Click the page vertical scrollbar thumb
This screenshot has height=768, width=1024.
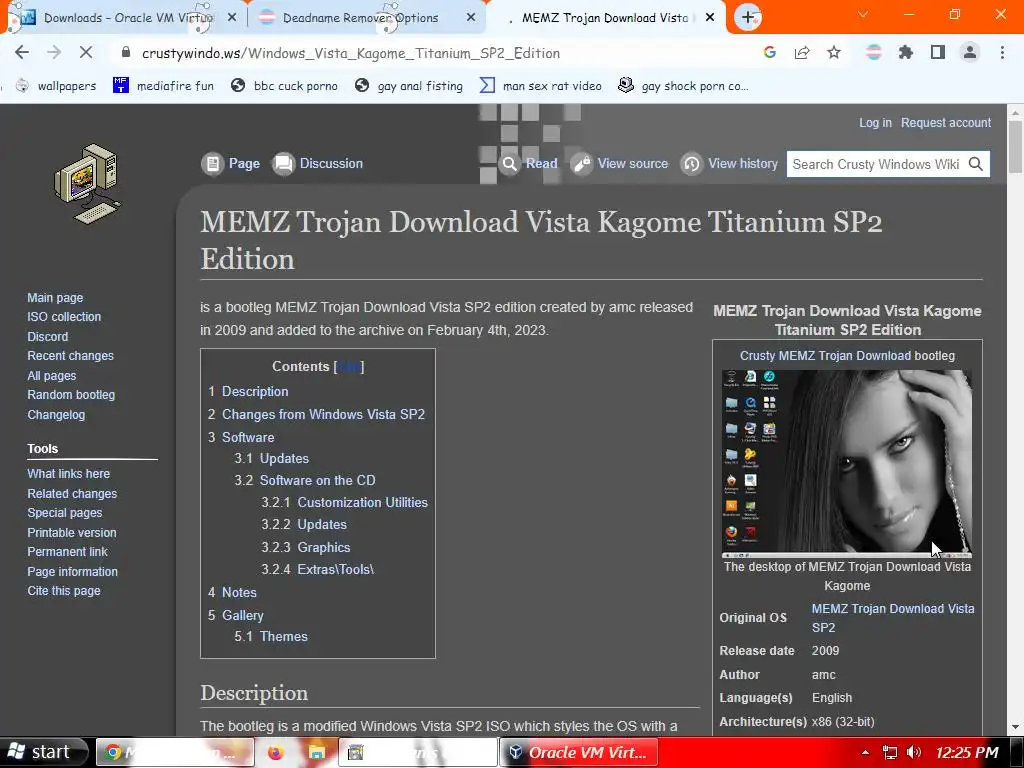pos(1016,147)
